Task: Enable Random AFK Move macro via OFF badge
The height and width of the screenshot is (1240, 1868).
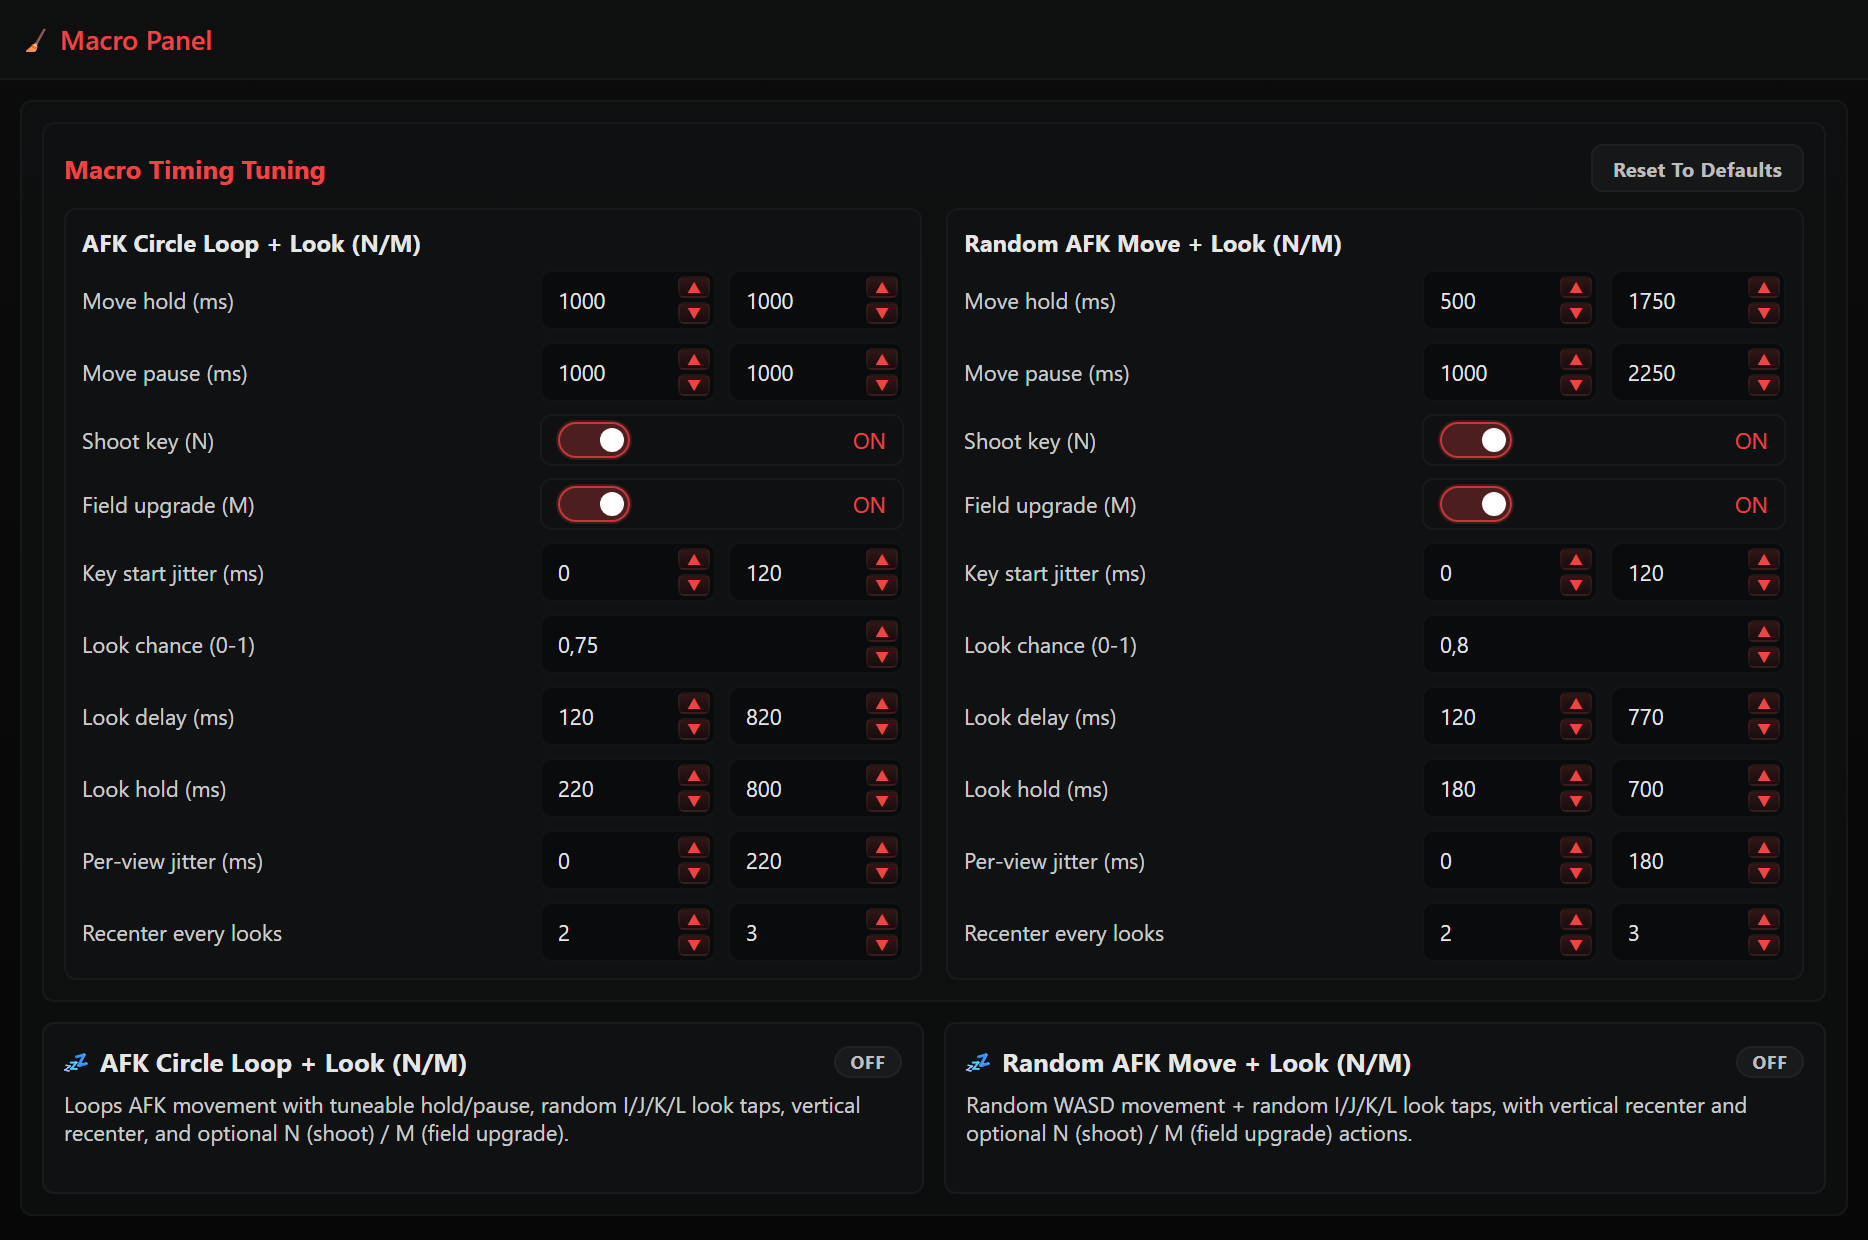Action: [x=1769, y=1063]
